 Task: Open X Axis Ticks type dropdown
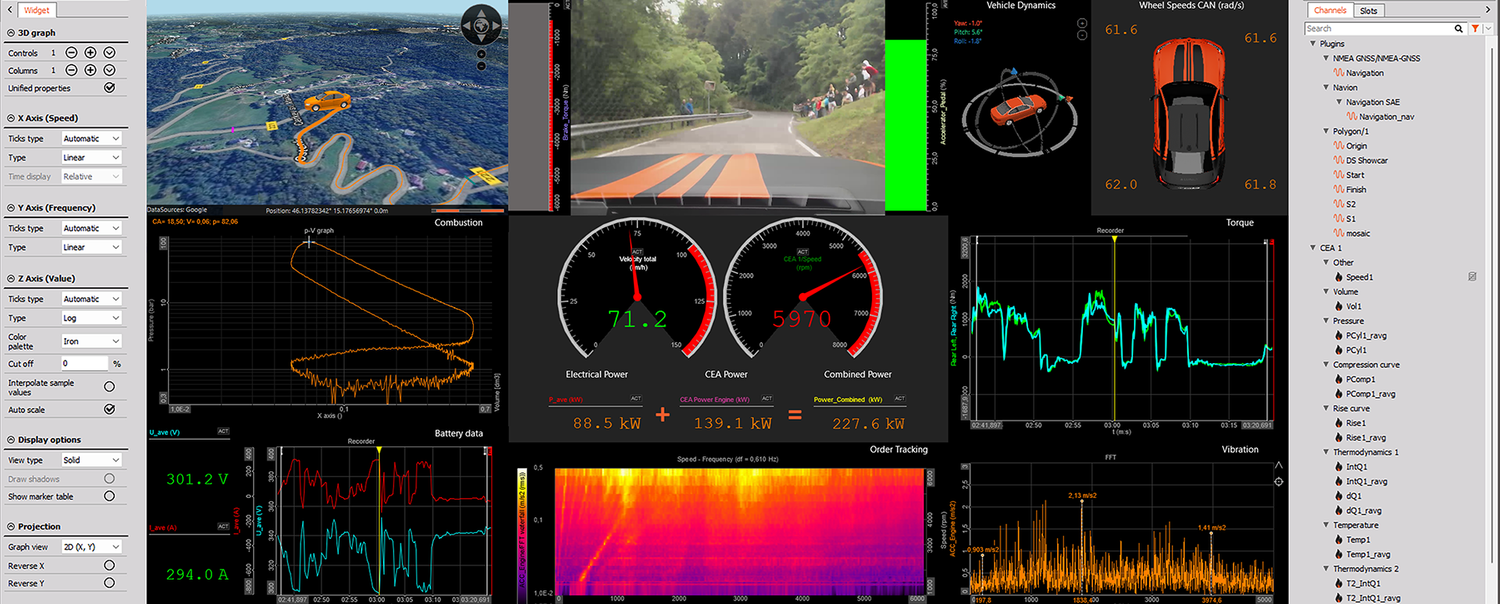(x=91, y=139)
